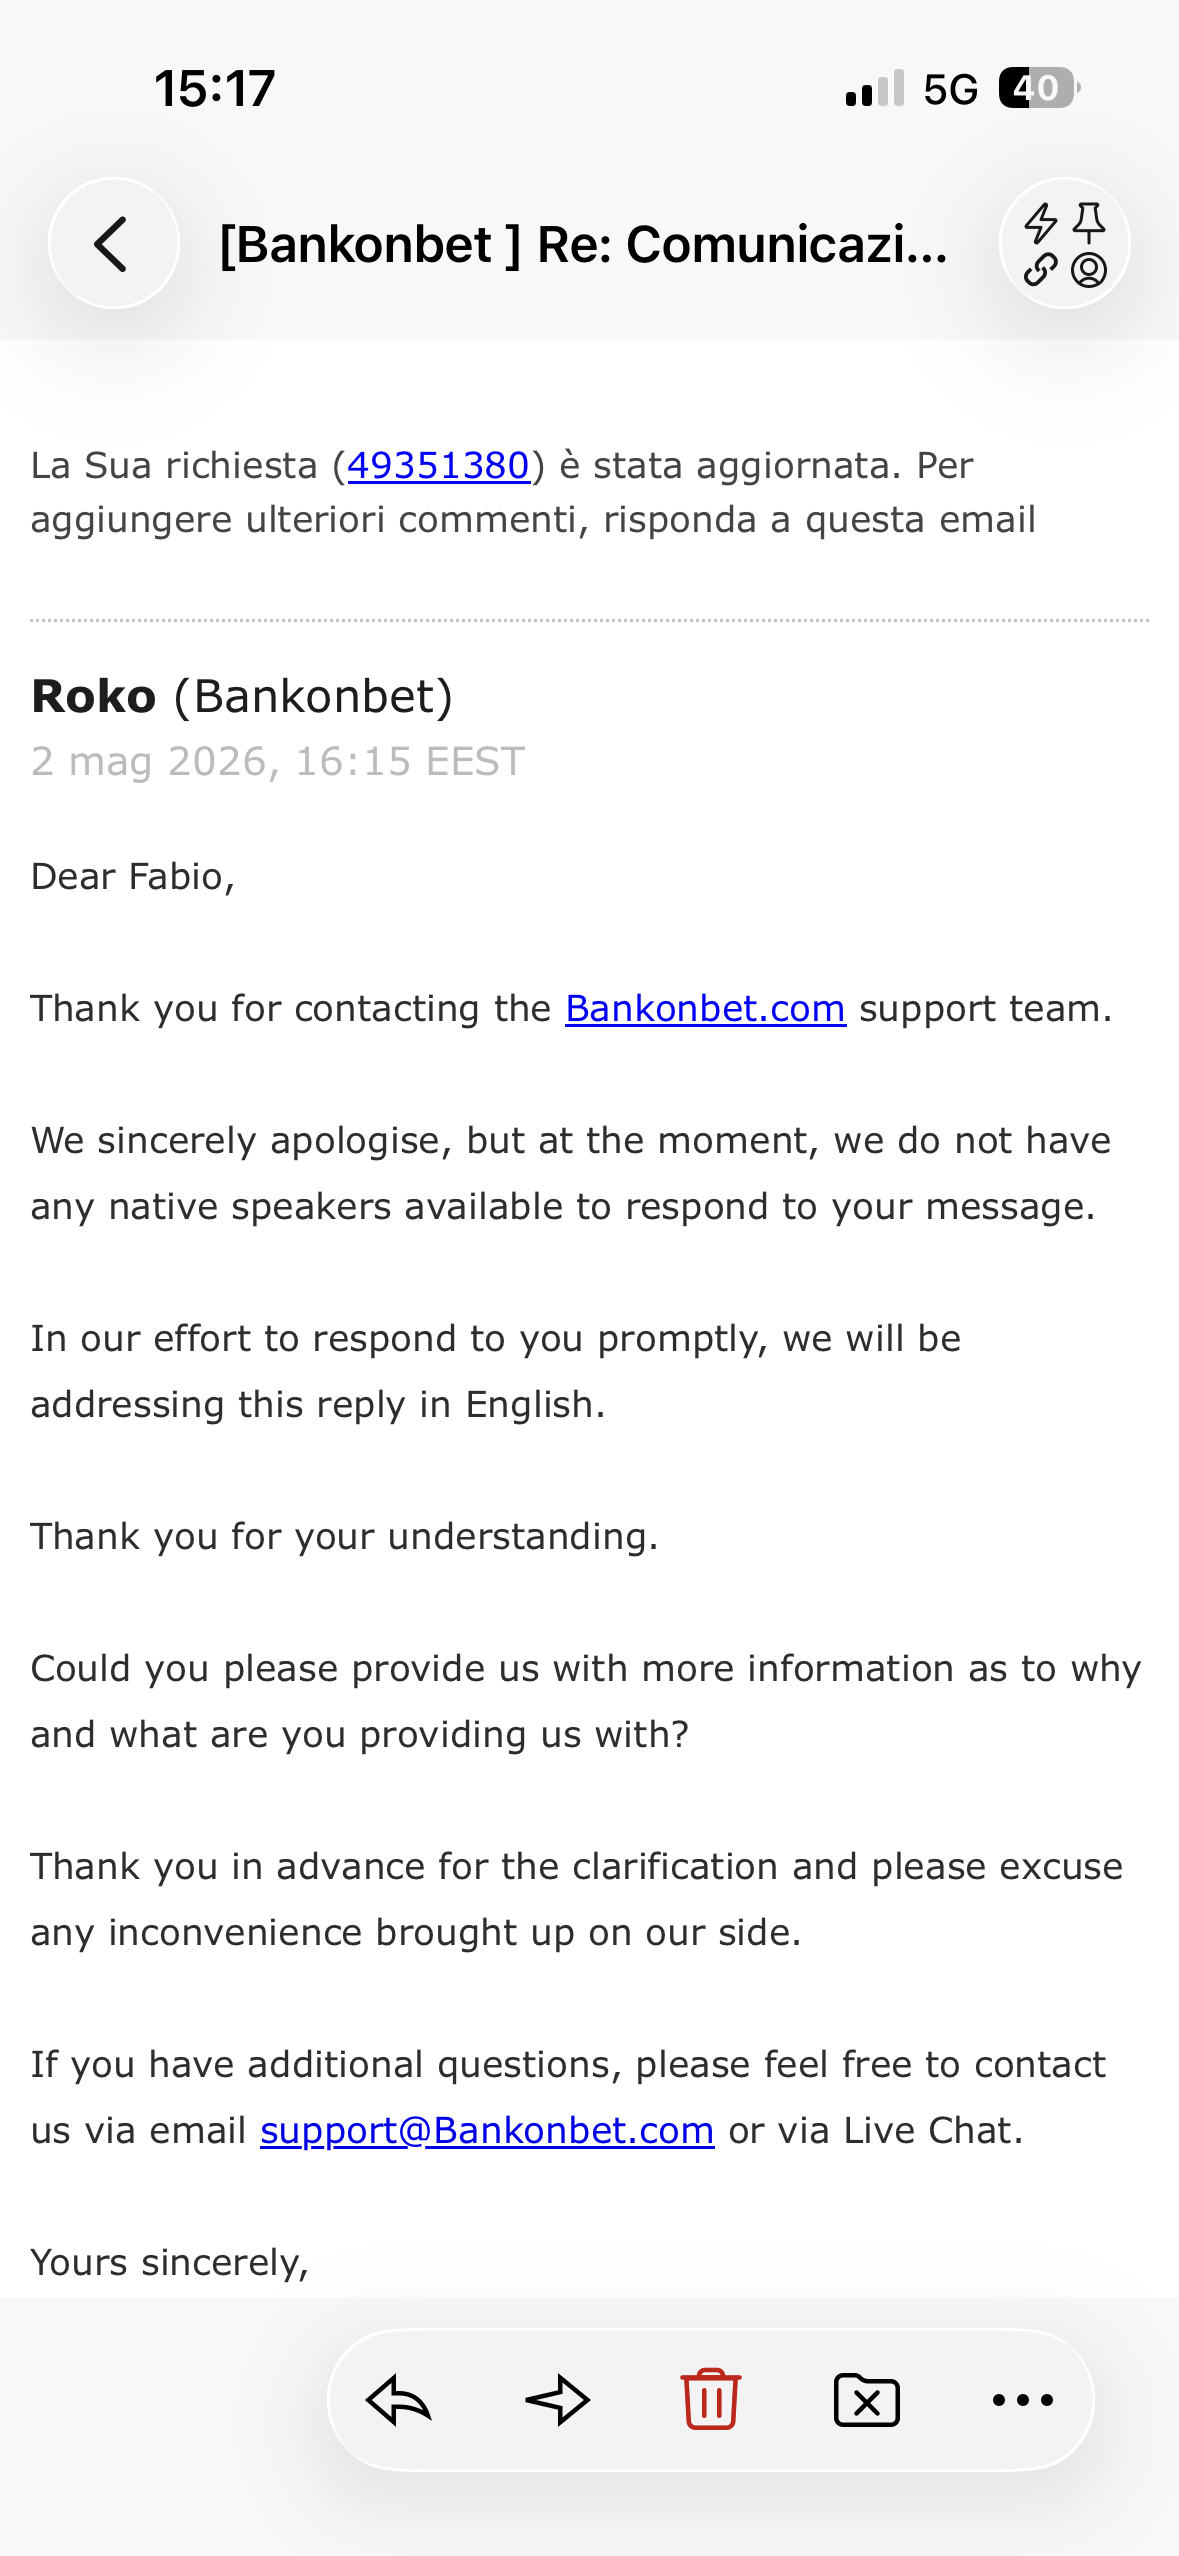Tap the forward arrow icon
The width and height of the screenshot is (1179, 2556).
pos(558,2399)
